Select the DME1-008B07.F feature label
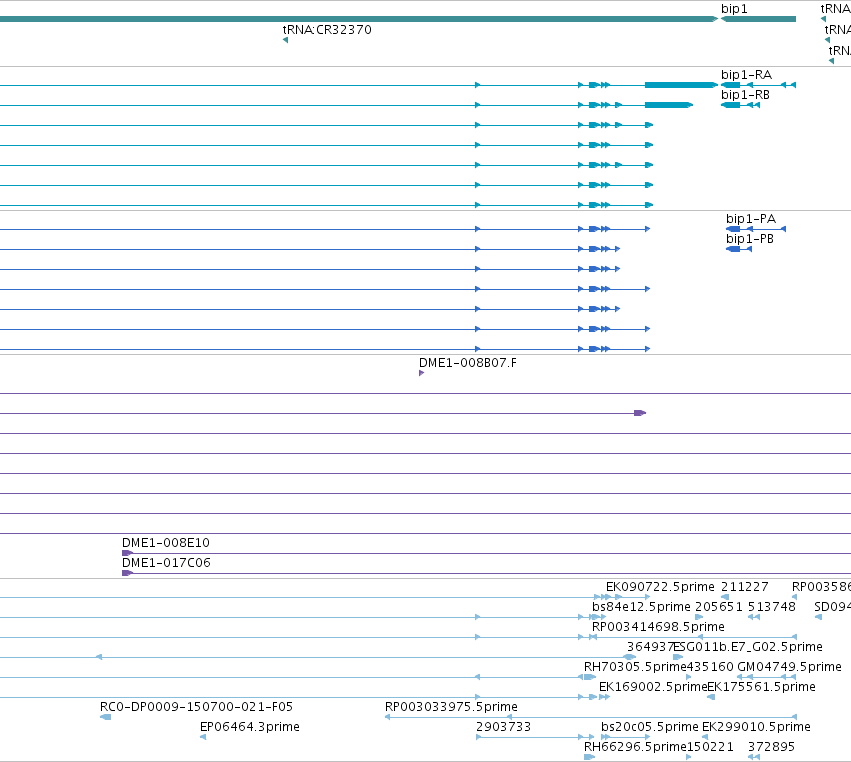The width and height of the screenshot is (851, 762). pos(467,363)
